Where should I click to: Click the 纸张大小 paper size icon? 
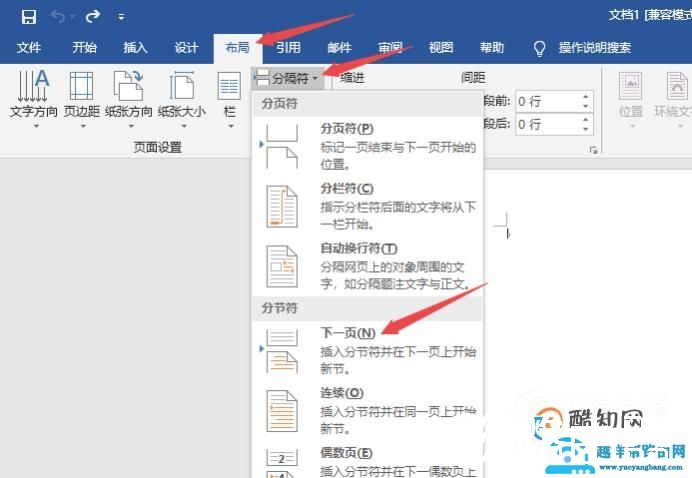[x=182, y=86]
